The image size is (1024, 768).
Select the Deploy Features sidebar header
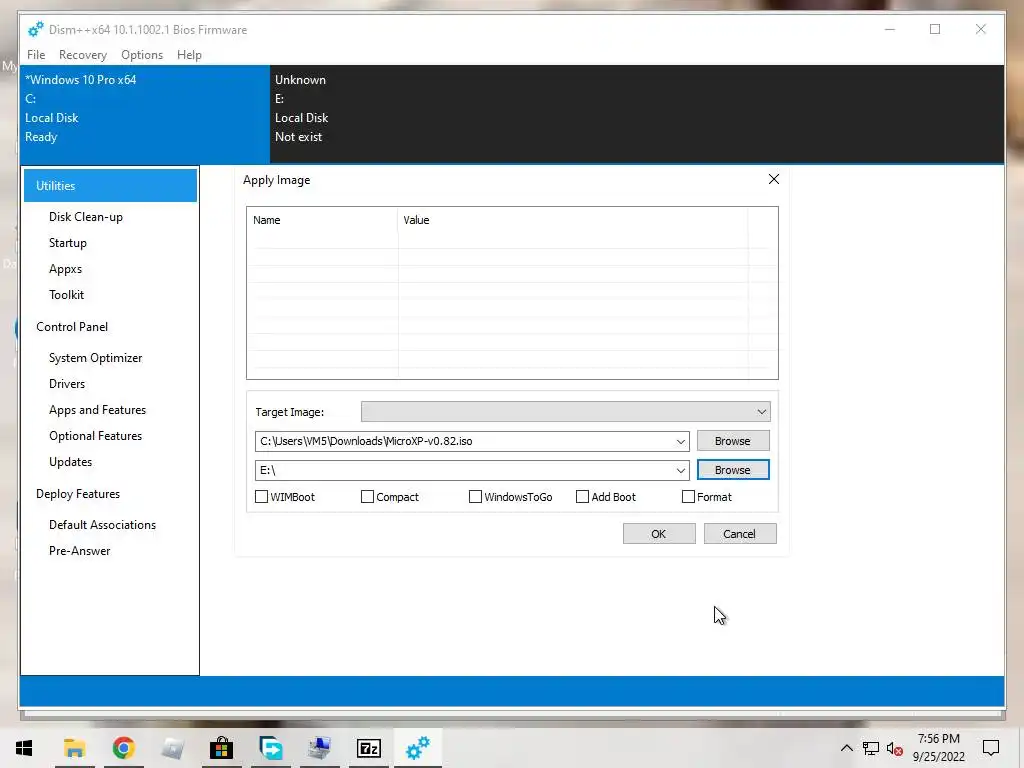[78, 494]
